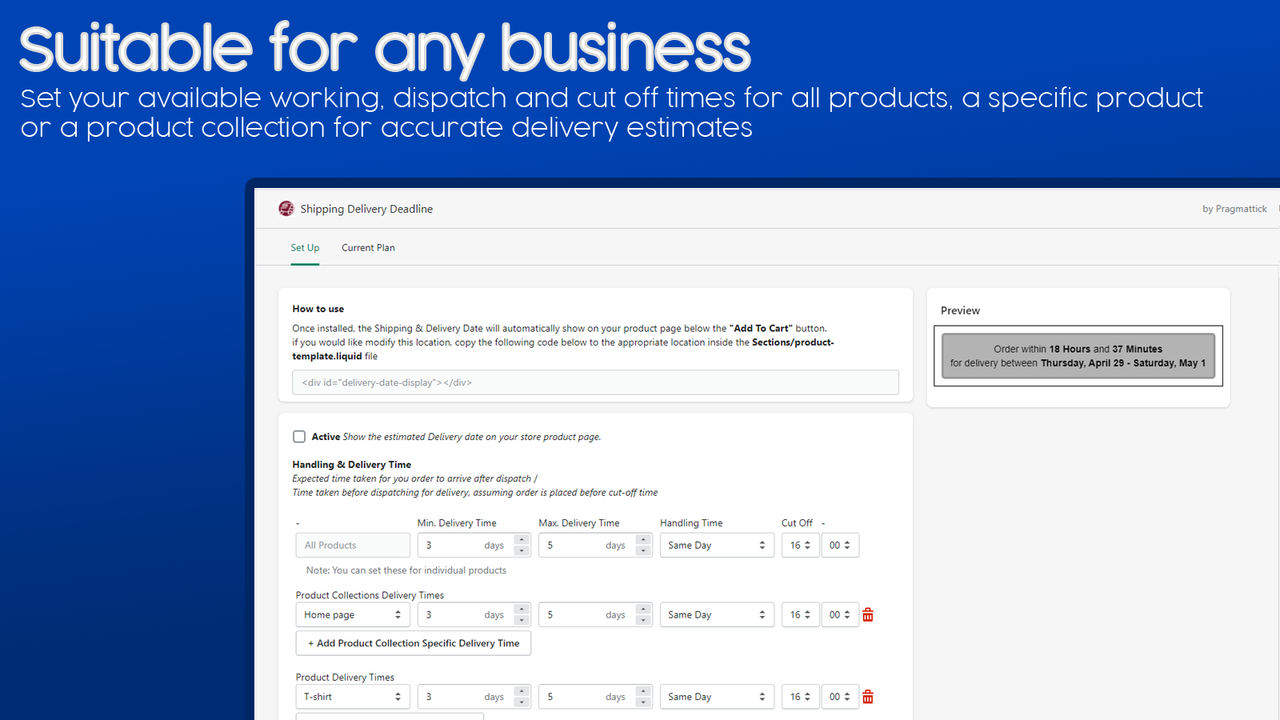Select the Set Up tab
Screen dimensions: 1280x720
[x=305, y=247]
